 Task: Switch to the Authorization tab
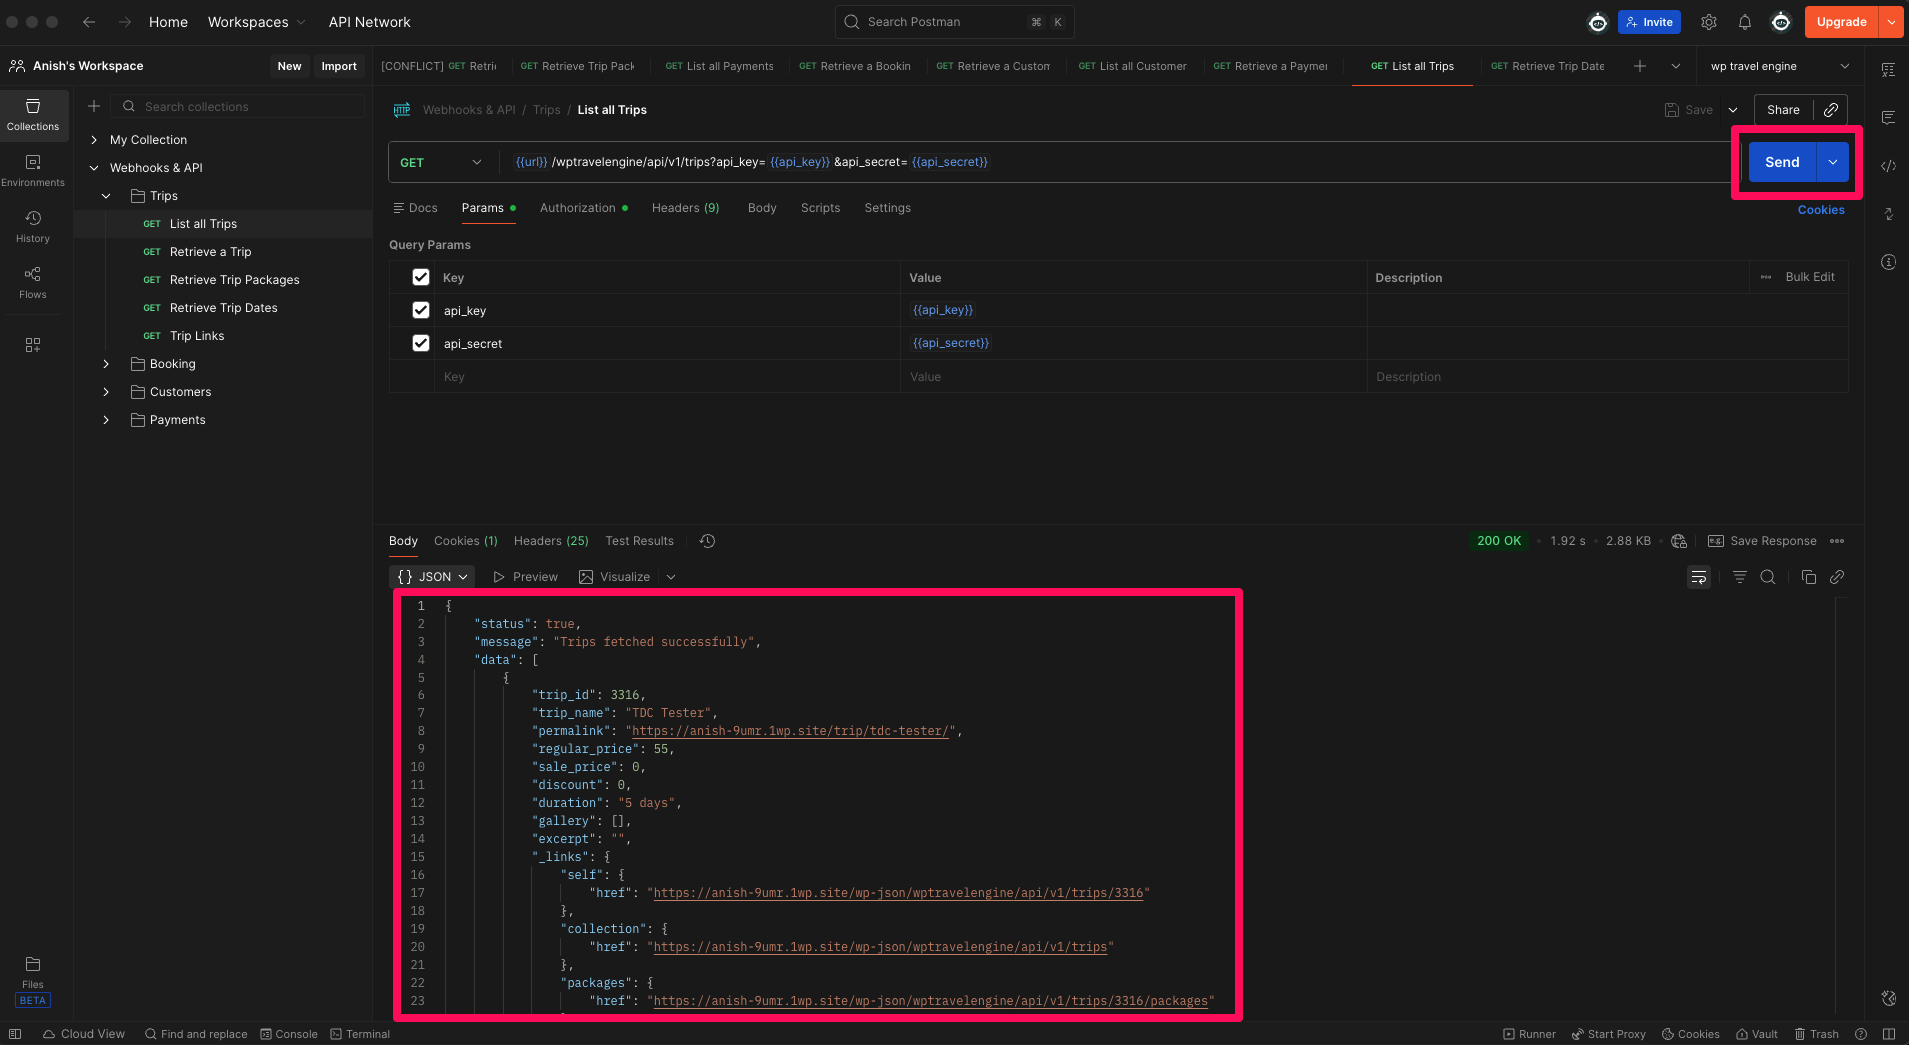577,208
